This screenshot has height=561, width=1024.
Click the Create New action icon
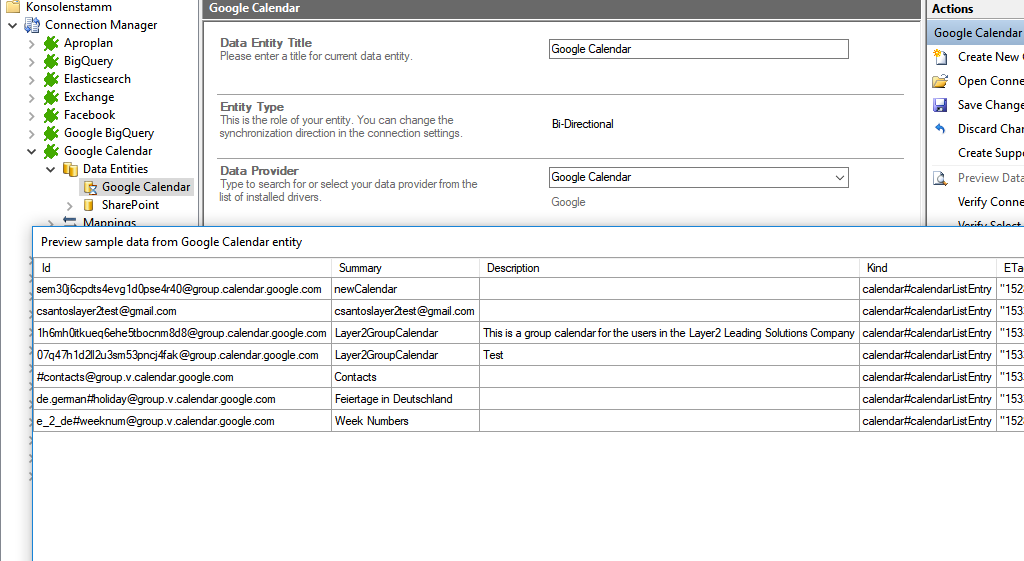(x=940, y=57)
